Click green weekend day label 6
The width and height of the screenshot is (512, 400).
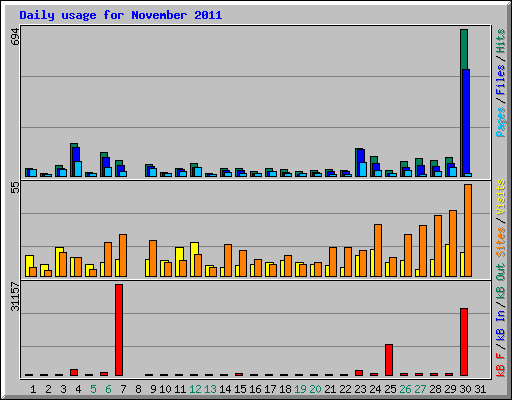click(x=108, y=389)
